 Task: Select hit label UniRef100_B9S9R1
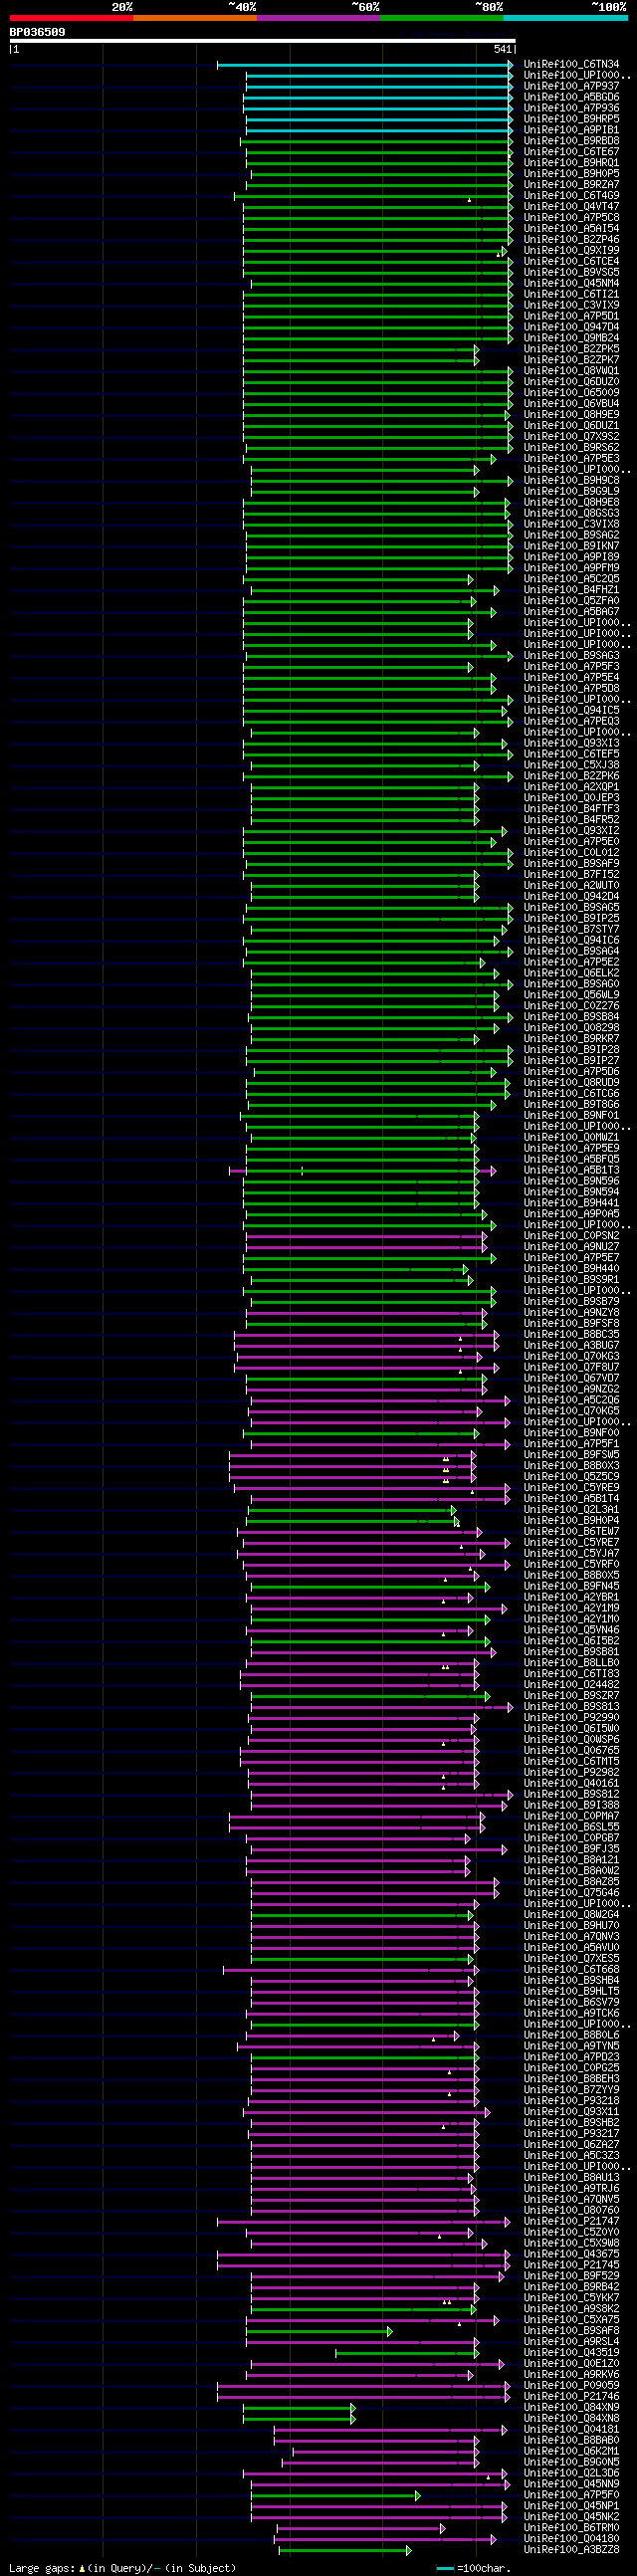[x=571, y=1282]
